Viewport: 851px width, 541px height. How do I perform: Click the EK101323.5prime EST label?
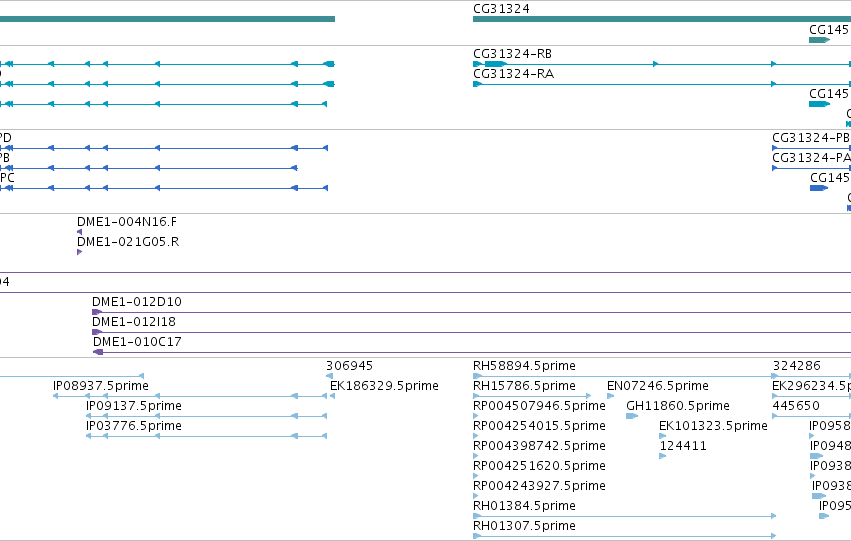[x=713, y=426]
